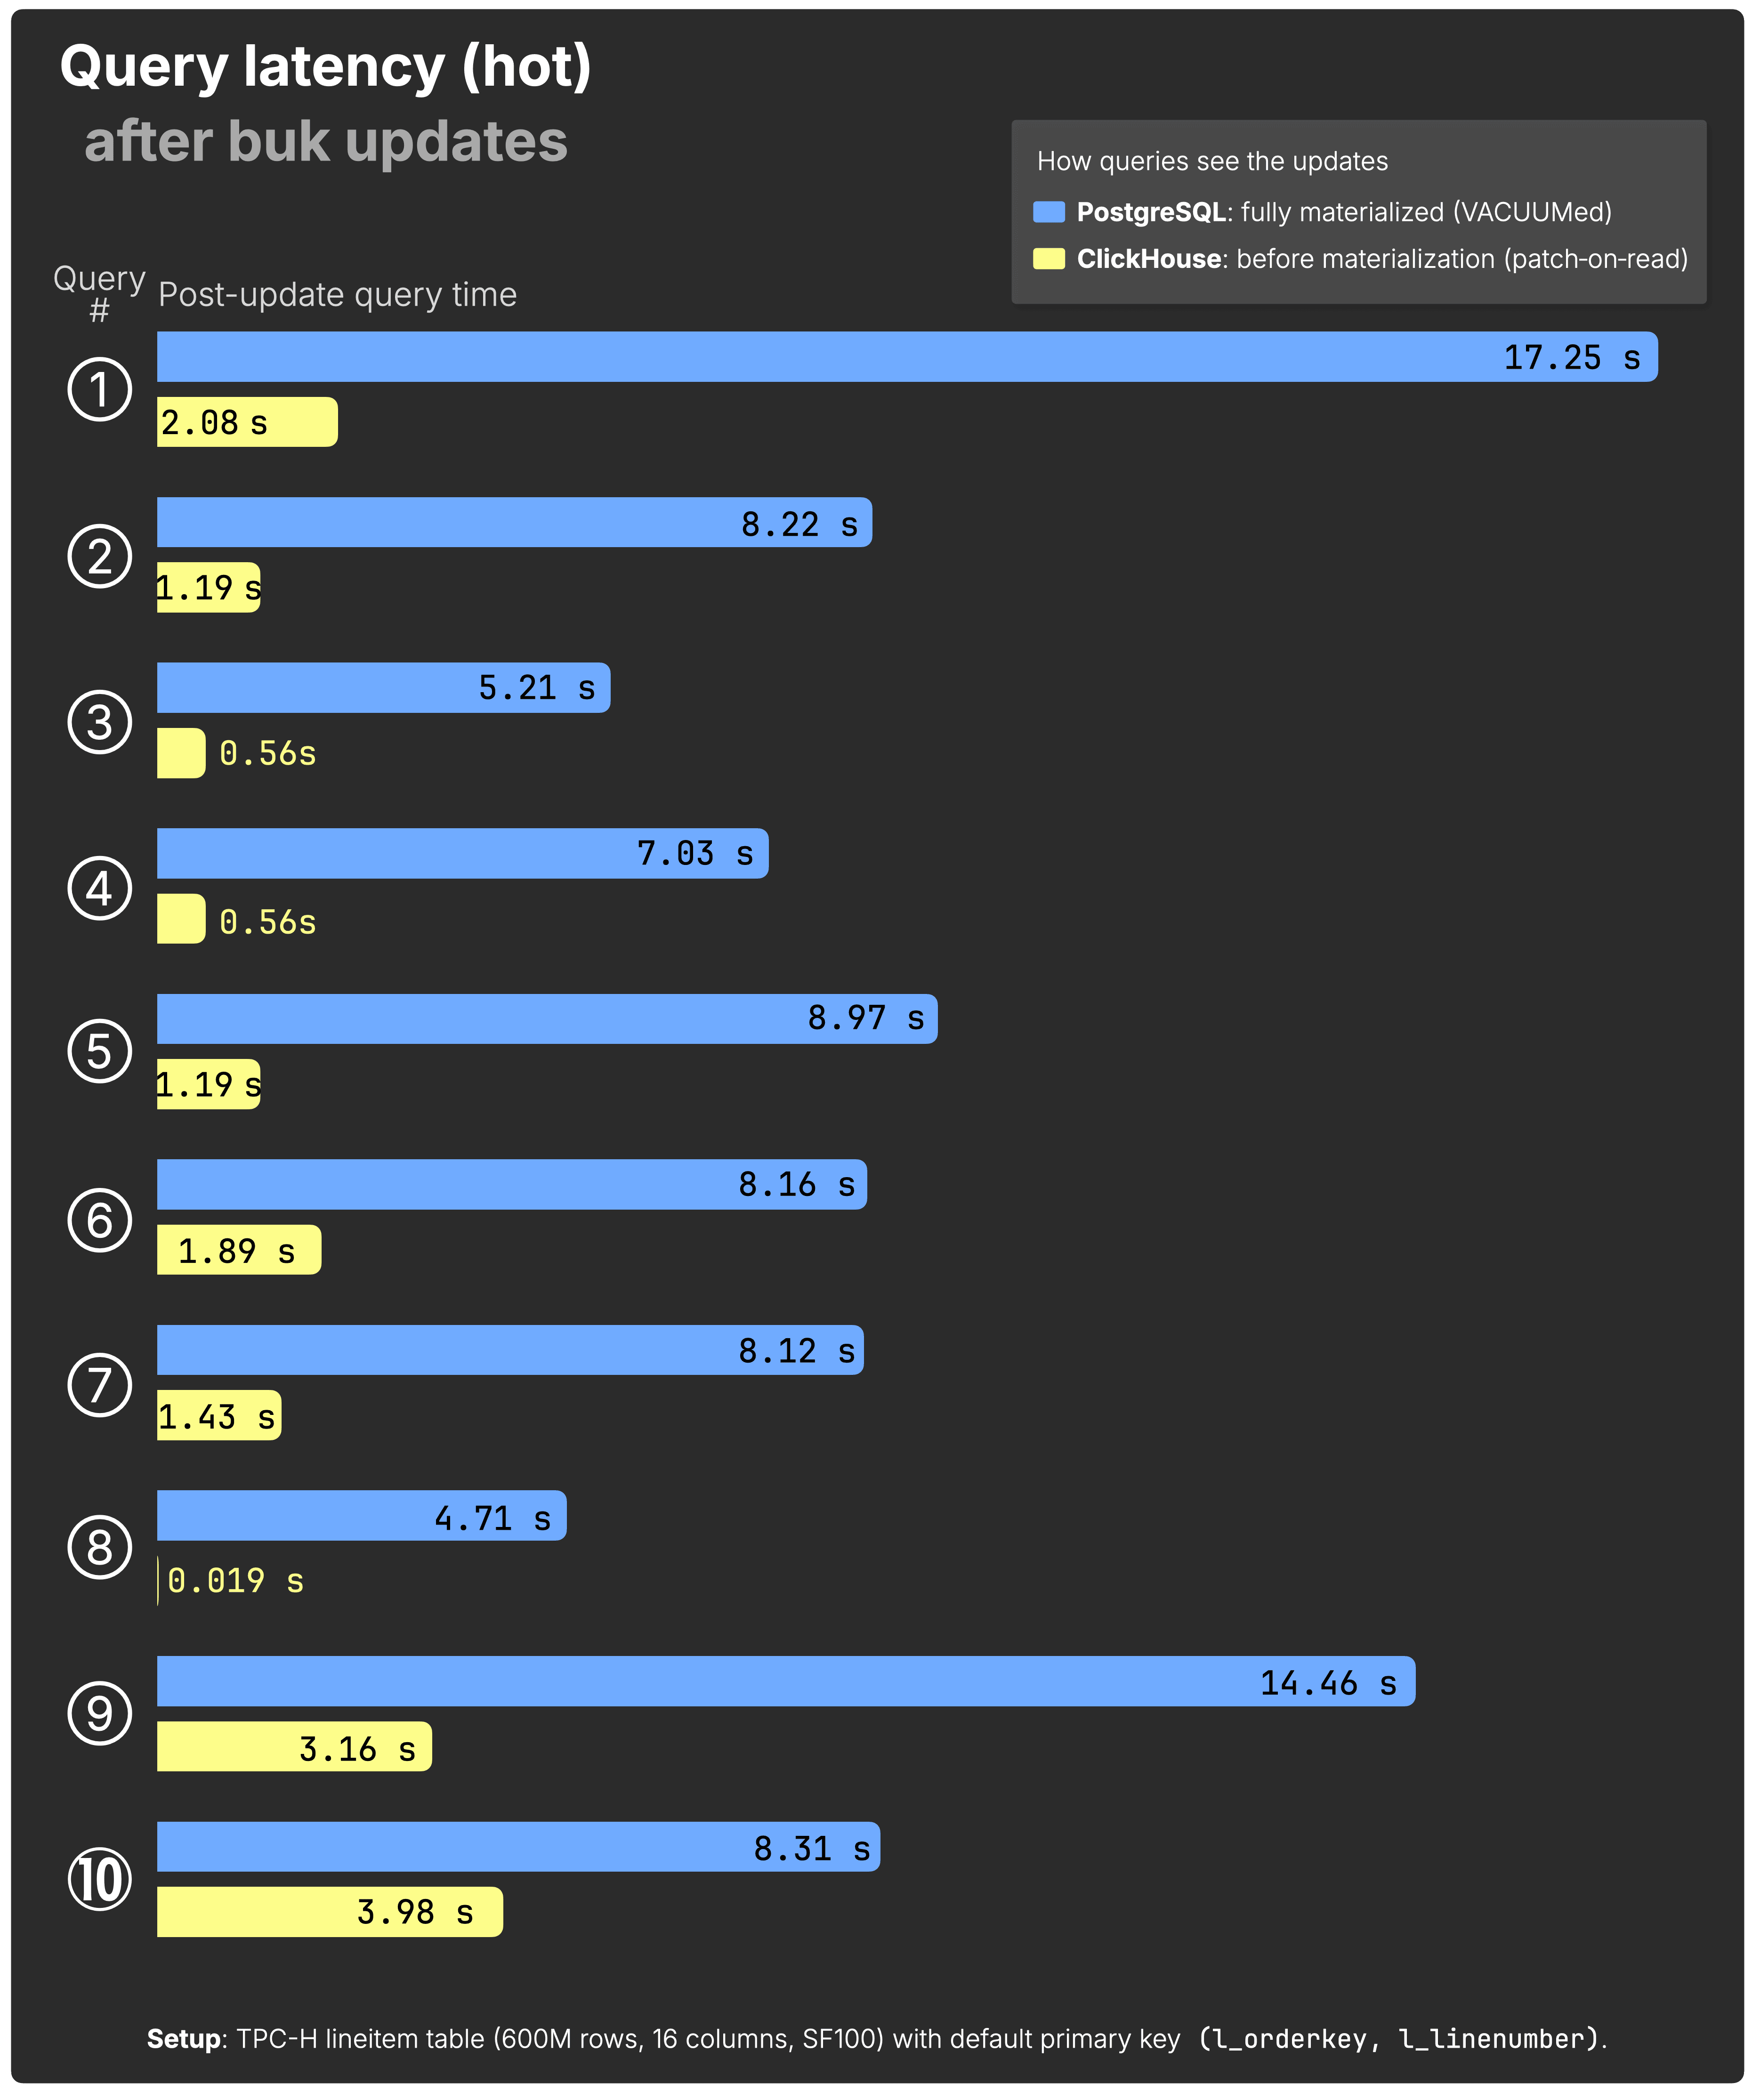Click the circled number 10 query icon
1752x2100 pixels.
[100, 1879]
